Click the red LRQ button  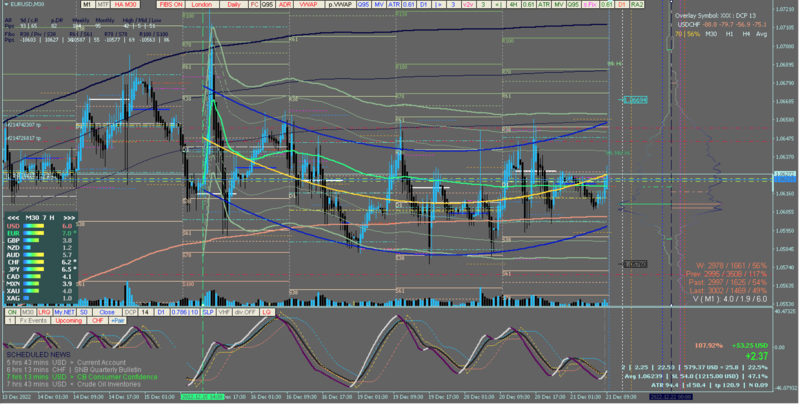[x=44, y=312]
